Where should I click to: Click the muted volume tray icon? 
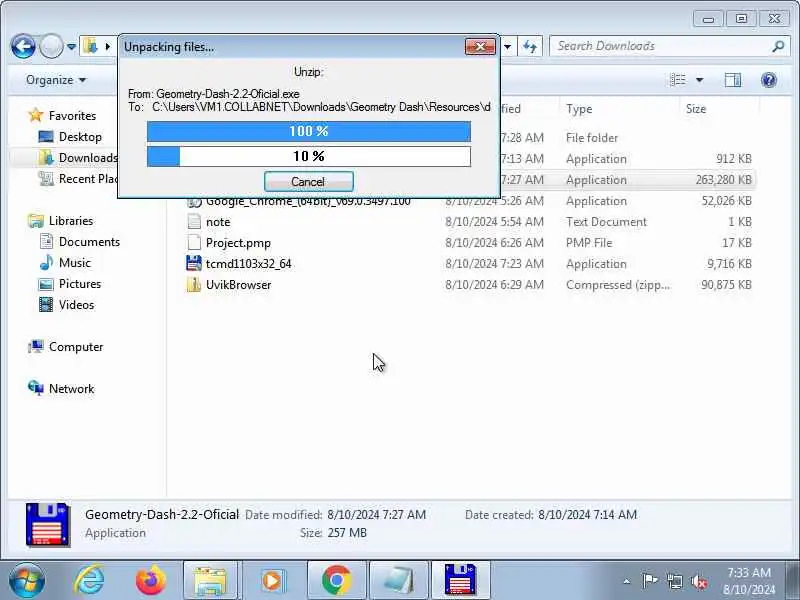pyautogui.click(x=698, y=581)
